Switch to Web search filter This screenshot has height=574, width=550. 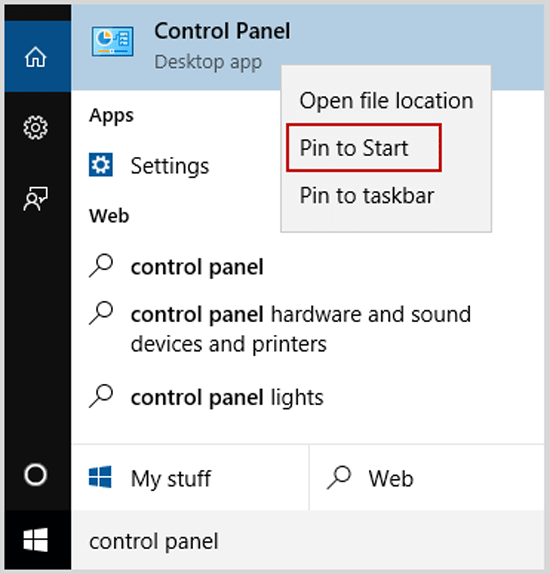point(427,478)
